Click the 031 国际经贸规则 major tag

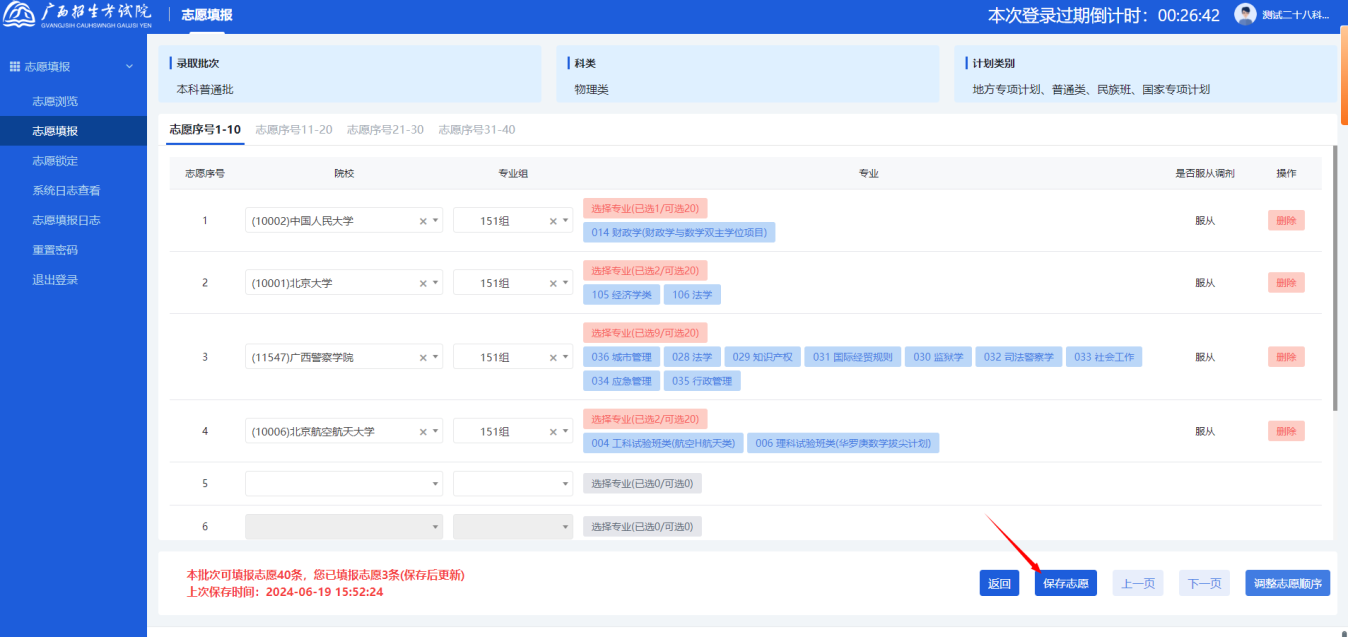coord(853,357)
